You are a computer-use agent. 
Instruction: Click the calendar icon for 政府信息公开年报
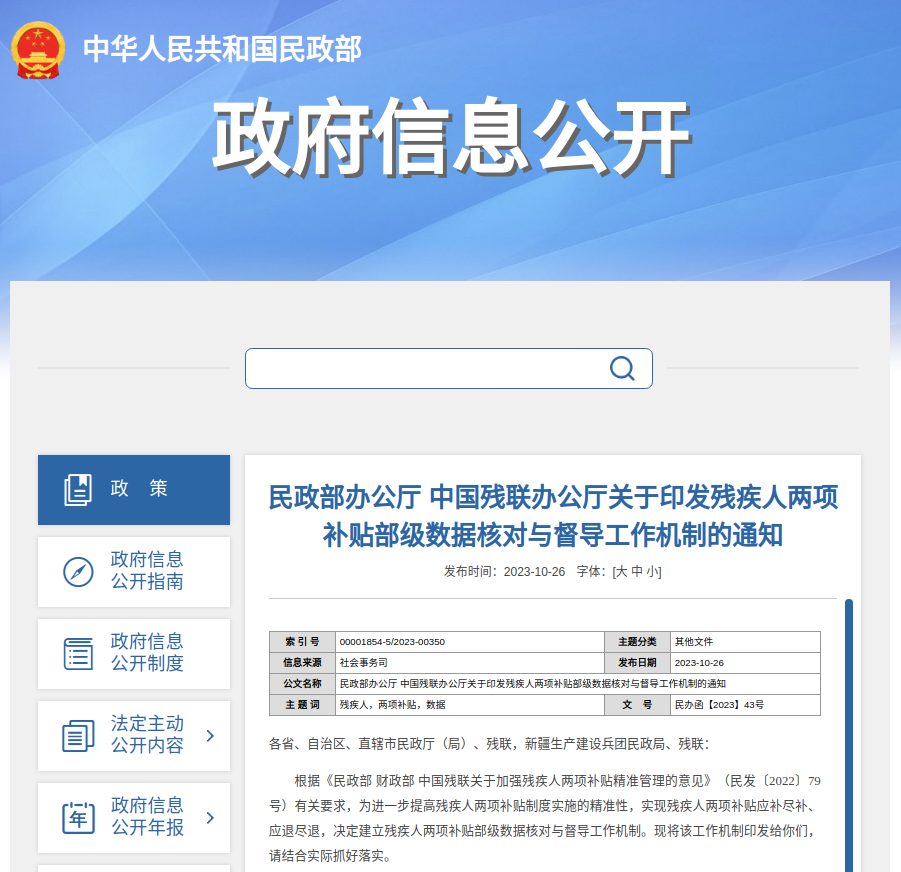click(78, 817)
